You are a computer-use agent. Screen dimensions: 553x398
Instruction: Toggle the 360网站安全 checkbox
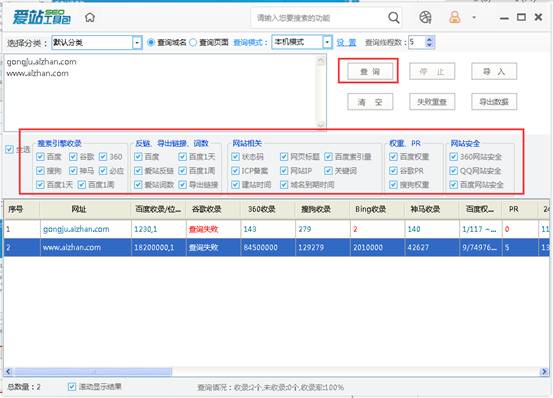454,157
